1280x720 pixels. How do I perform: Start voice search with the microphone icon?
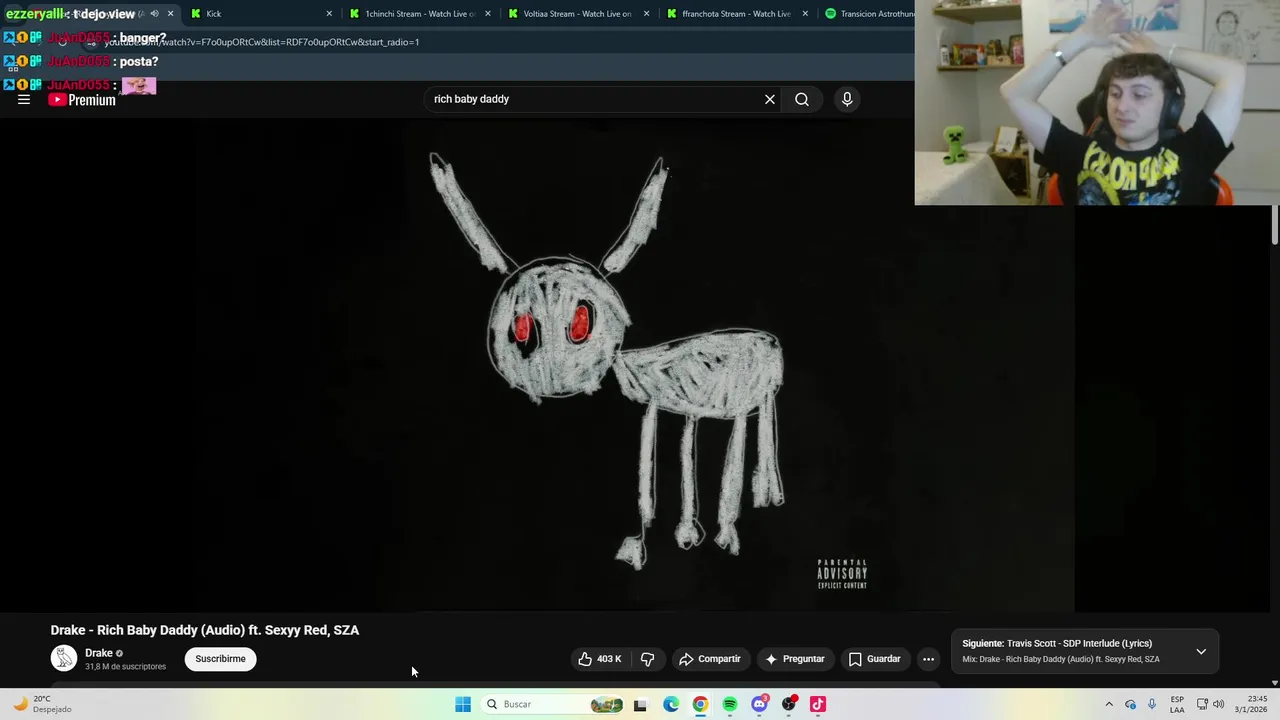click(847, 99)
